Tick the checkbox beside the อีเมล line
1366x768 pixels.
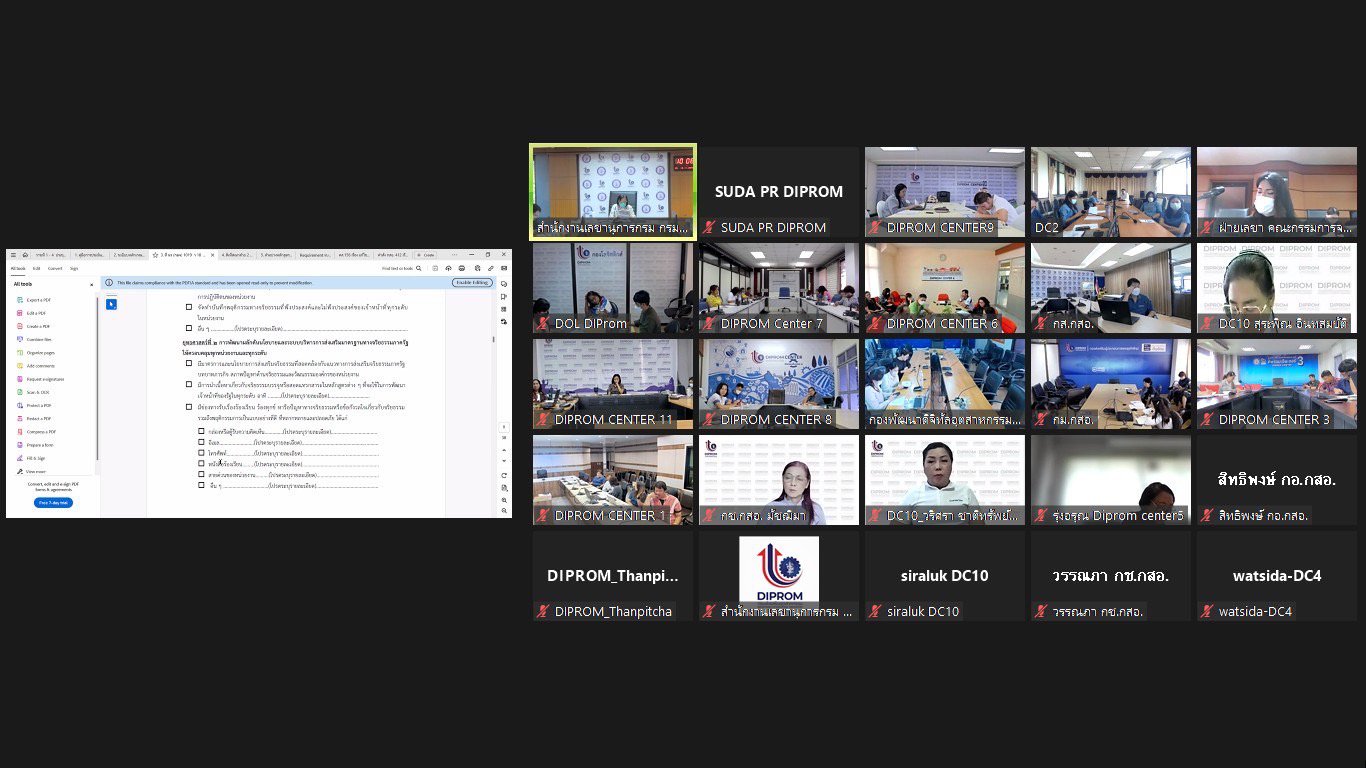(201, 442)
